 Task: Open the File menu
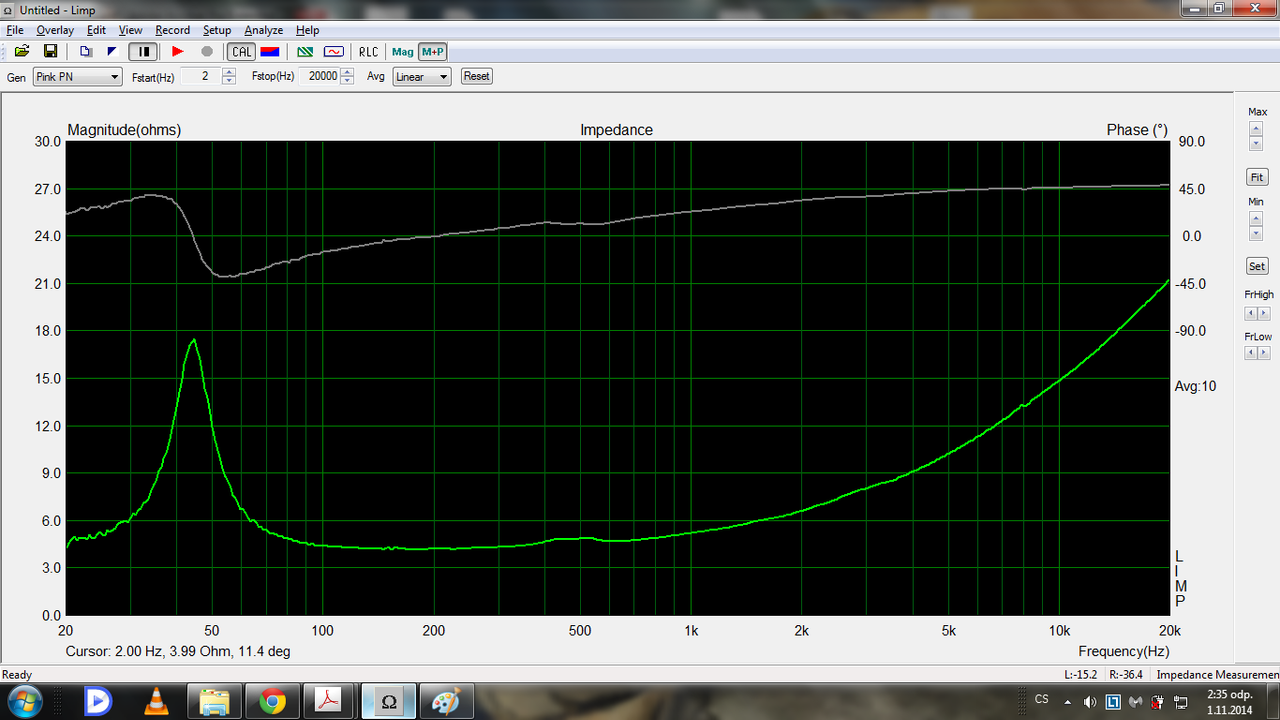pyautogui.click(x=15, y=30)
